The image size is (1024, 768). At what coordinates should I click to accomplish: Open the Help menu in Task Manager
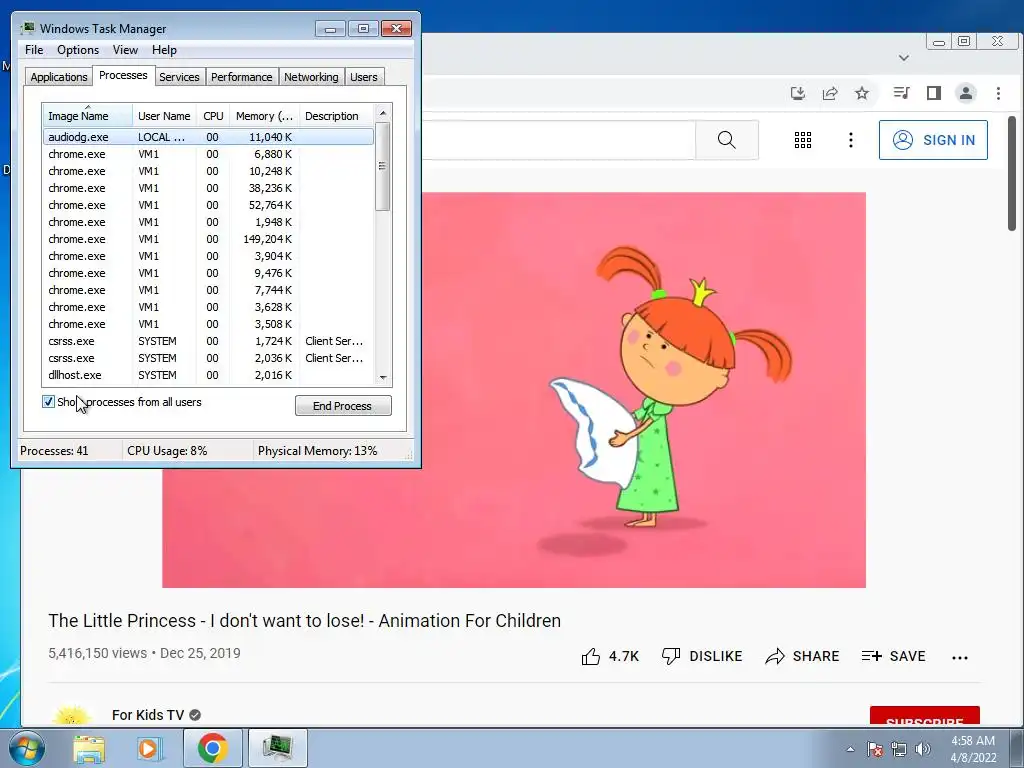tap(164, 50)
